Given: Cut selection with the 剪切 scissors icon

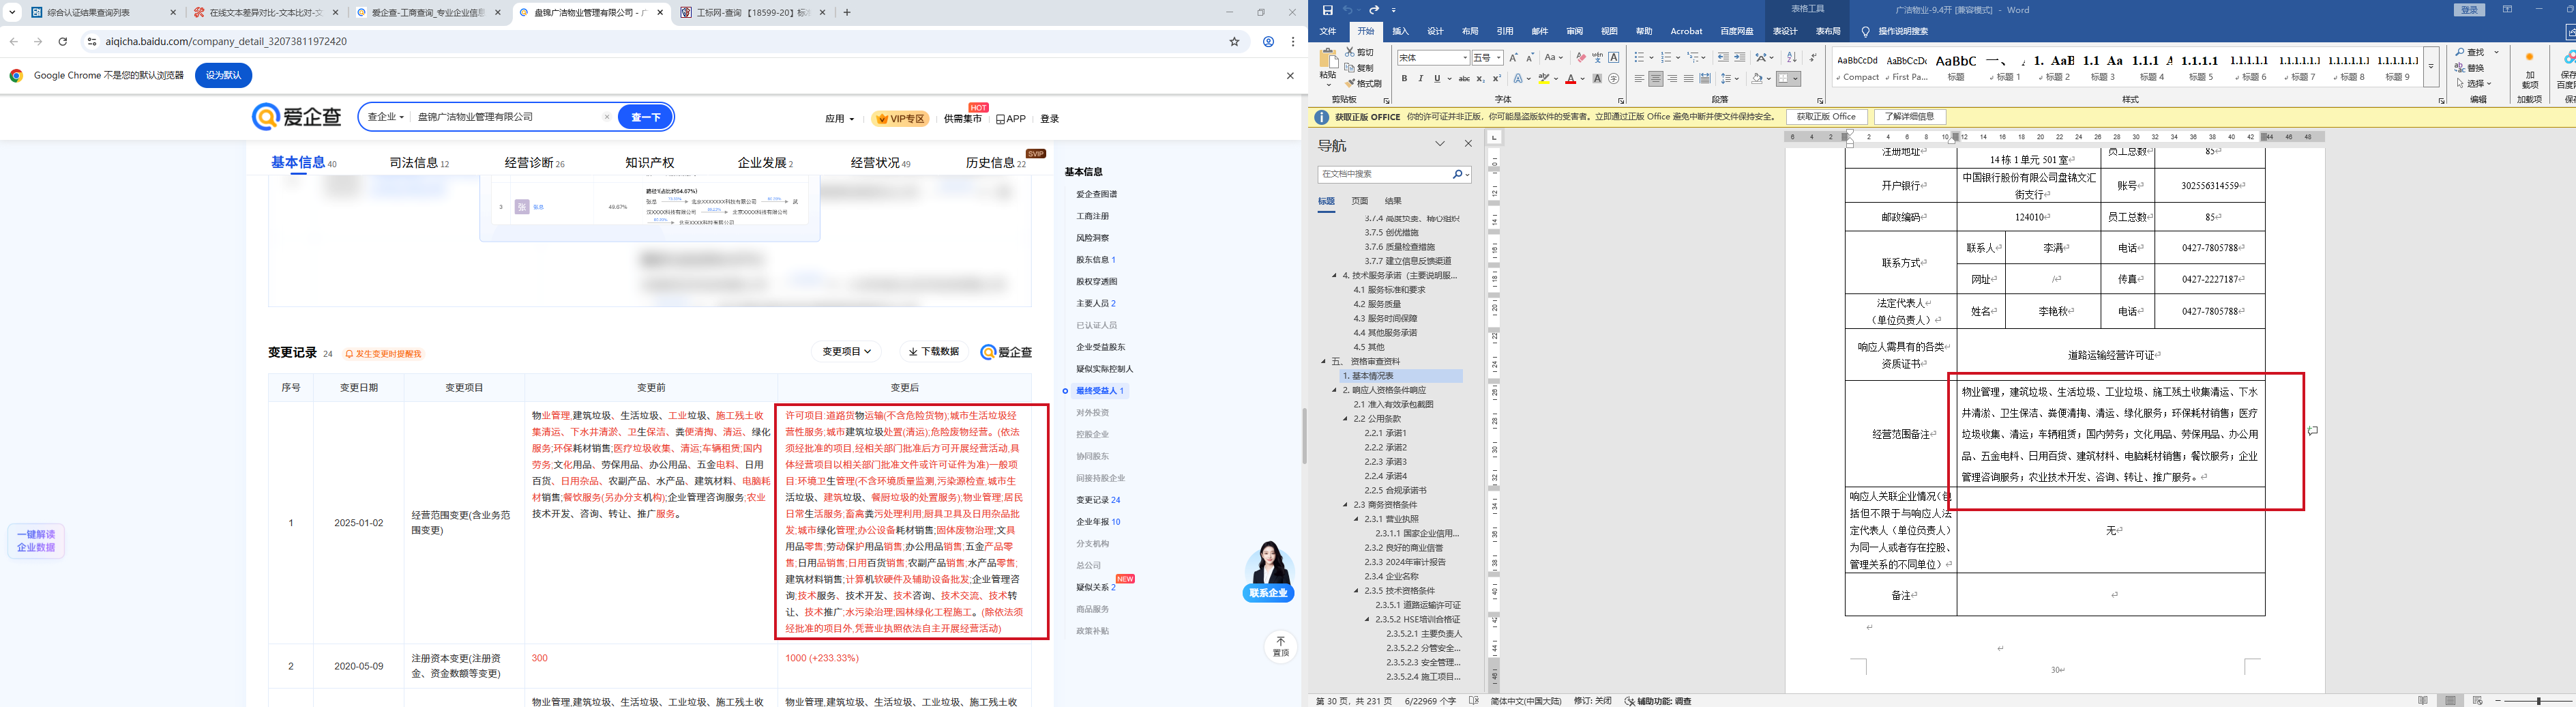Looking at the screenshot, I should click(1360, 52).
